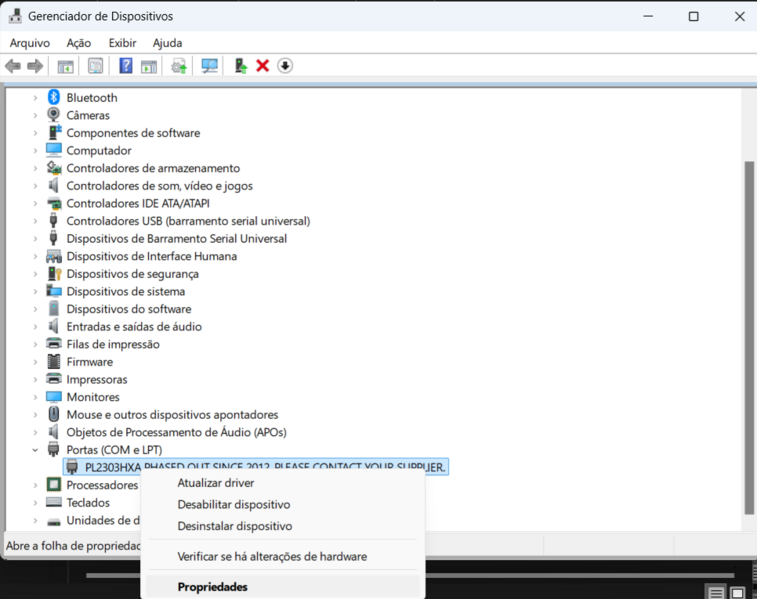Click the Device Manager title bar icon

coord(15,16)
